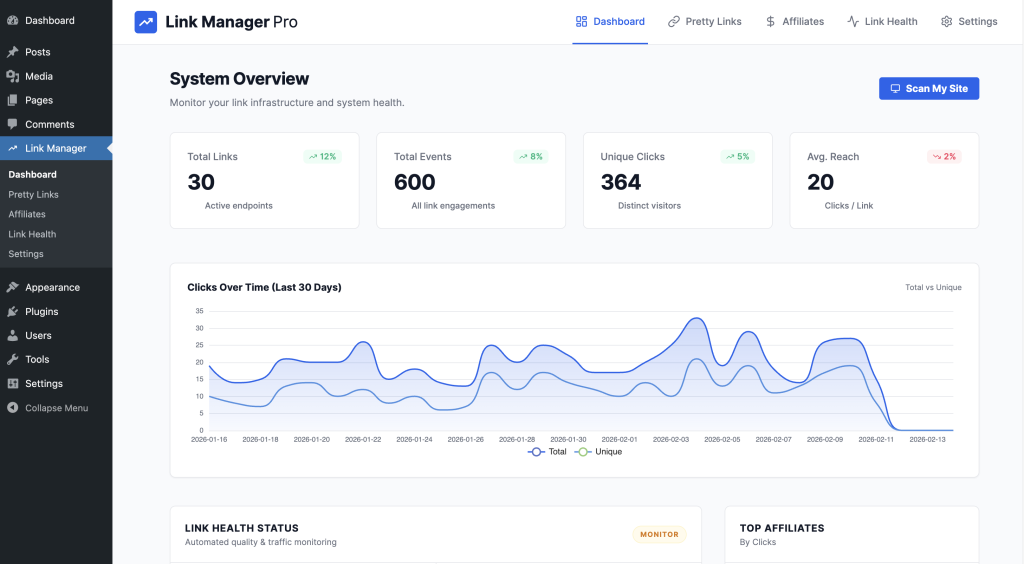Click the Total Links 12% trend badge
The width and height of the screenshot is (1024, 564).
coord(322,156)
